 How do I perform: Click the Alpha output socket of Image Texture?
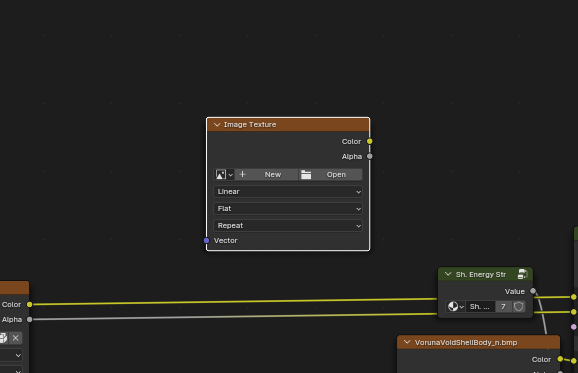pyautogui.click(x=369, y=156)
